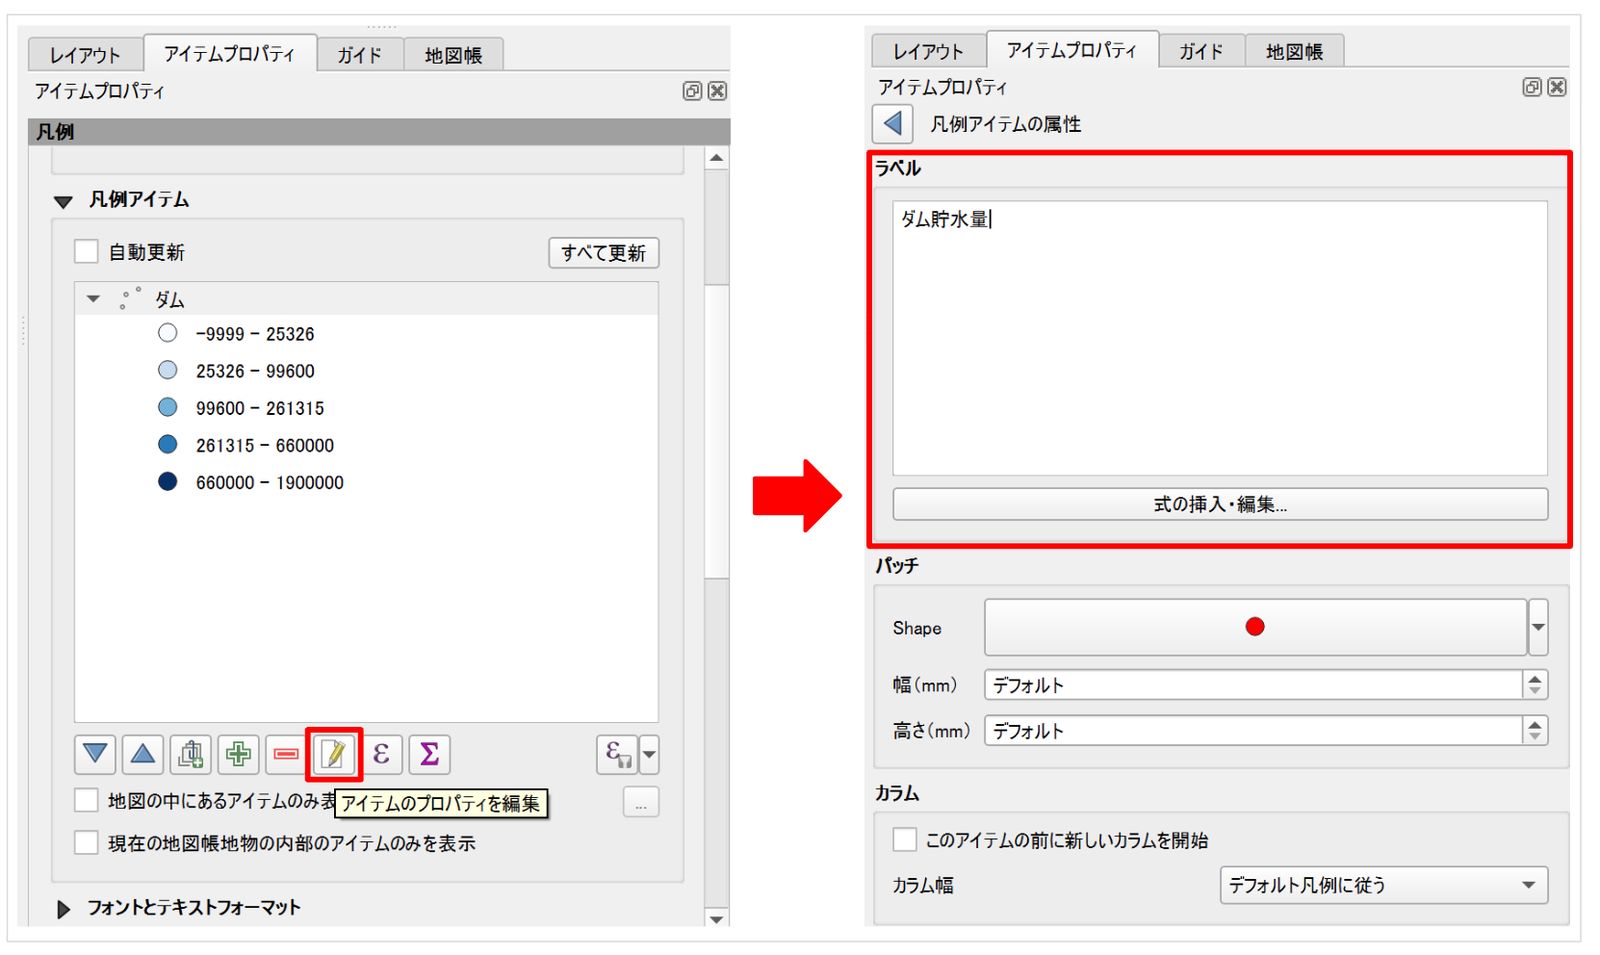Click the red circle Shape patch swatch
The height and width of the screenshot is (955, 1600).
(x=1255, y=627)
